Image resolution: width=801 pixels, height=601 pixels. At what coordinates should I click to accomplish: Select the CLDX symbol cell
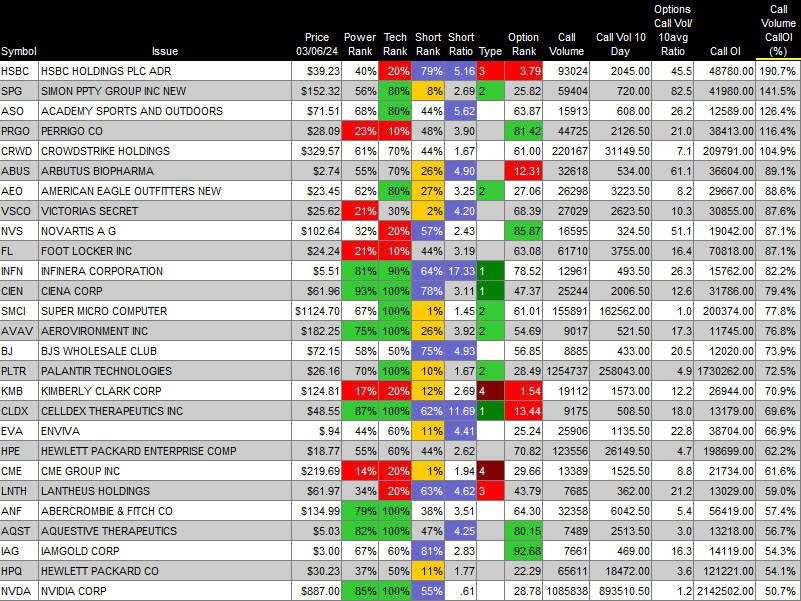click(x=19, y=410)
